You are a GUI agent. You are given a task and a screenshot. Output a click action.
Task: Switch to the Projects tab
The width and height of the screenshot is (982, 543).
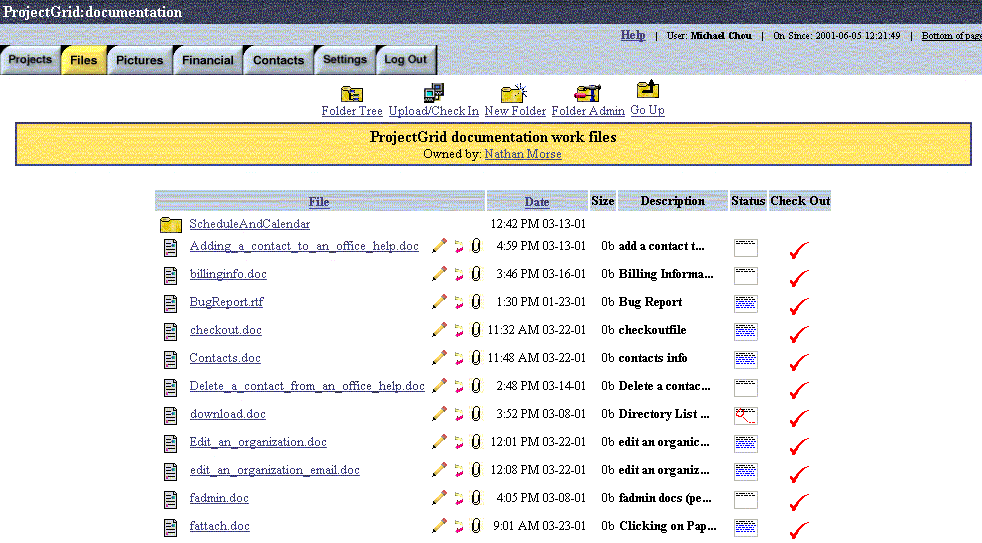(x=30, y=60)
